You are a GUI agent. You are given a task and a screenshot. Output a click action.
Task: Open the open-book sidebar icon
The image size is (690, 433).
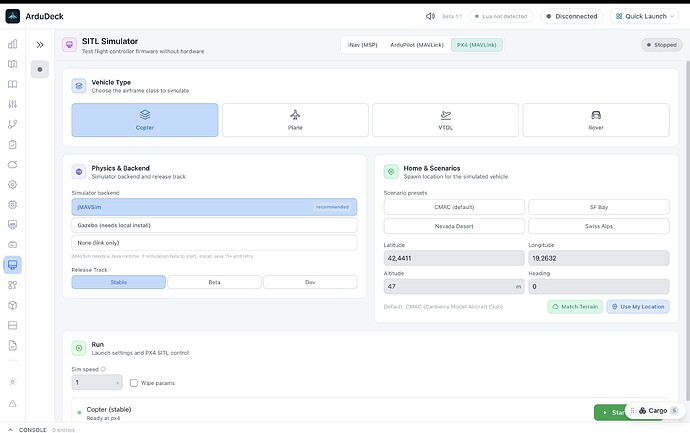pyautogui.click(x=13, y=84)
